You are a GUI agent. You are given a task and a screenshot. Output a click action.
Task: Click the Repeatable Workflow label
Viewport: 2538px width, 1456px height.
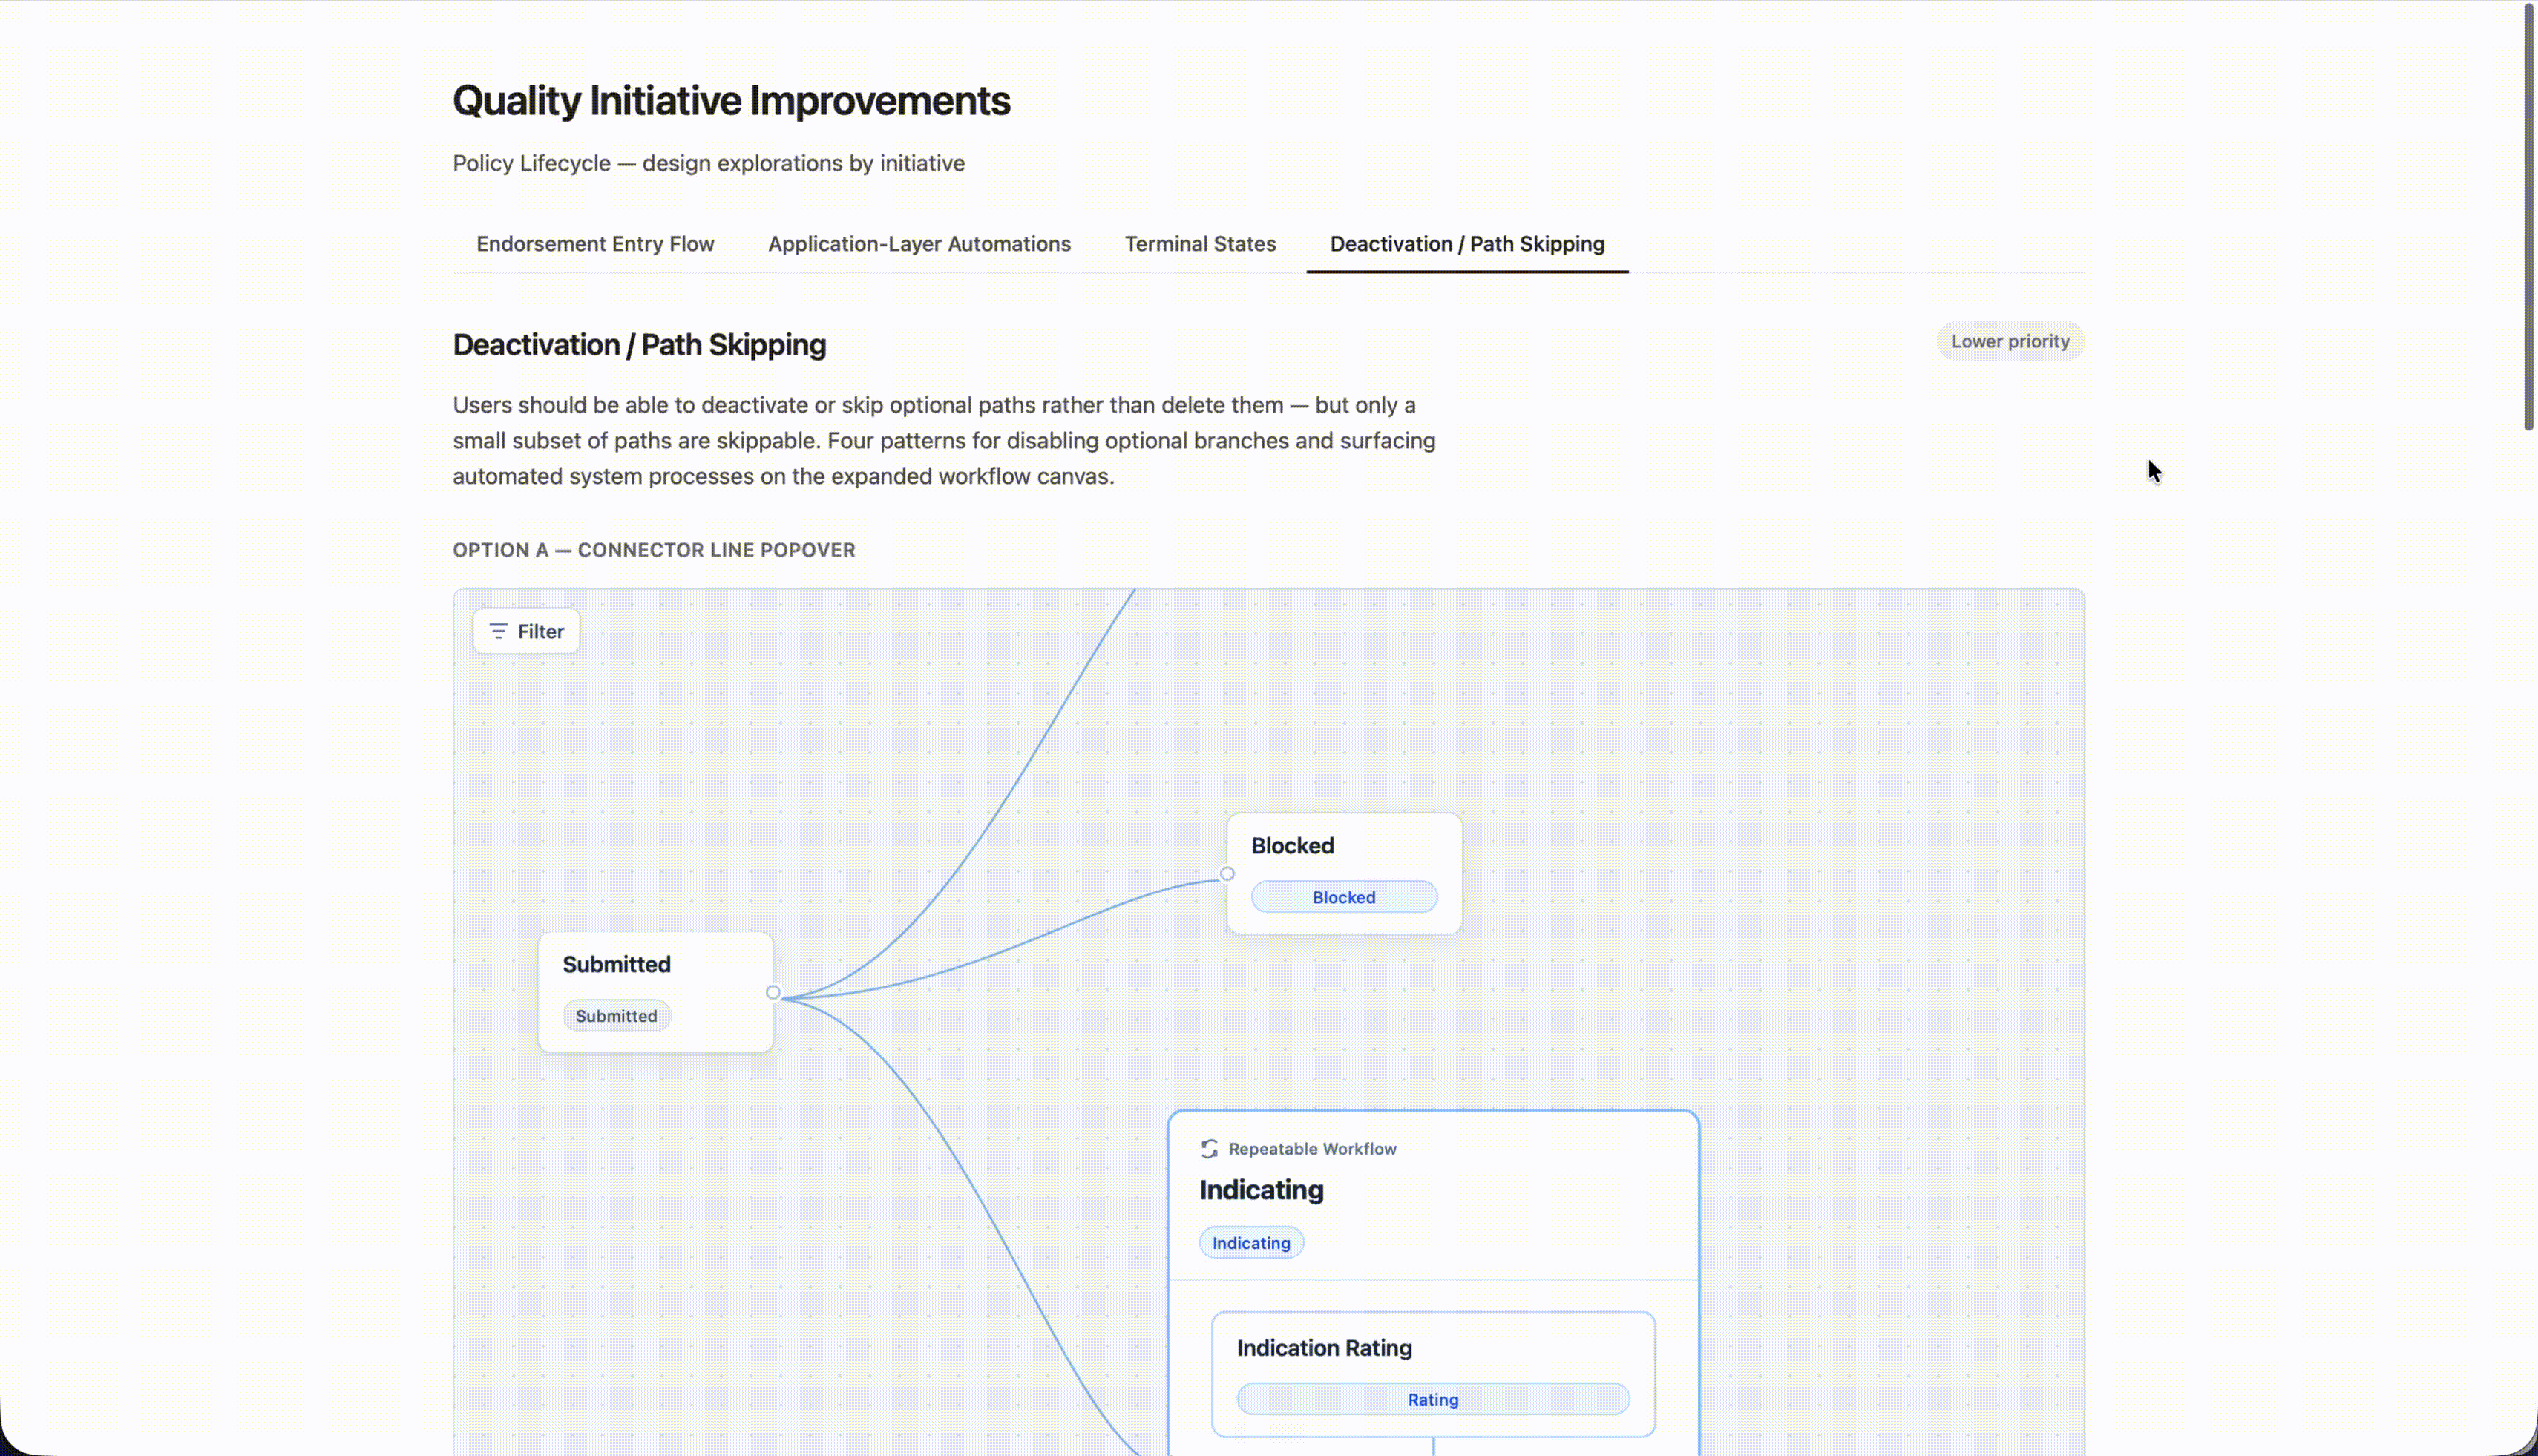tap(1312, 1149)
